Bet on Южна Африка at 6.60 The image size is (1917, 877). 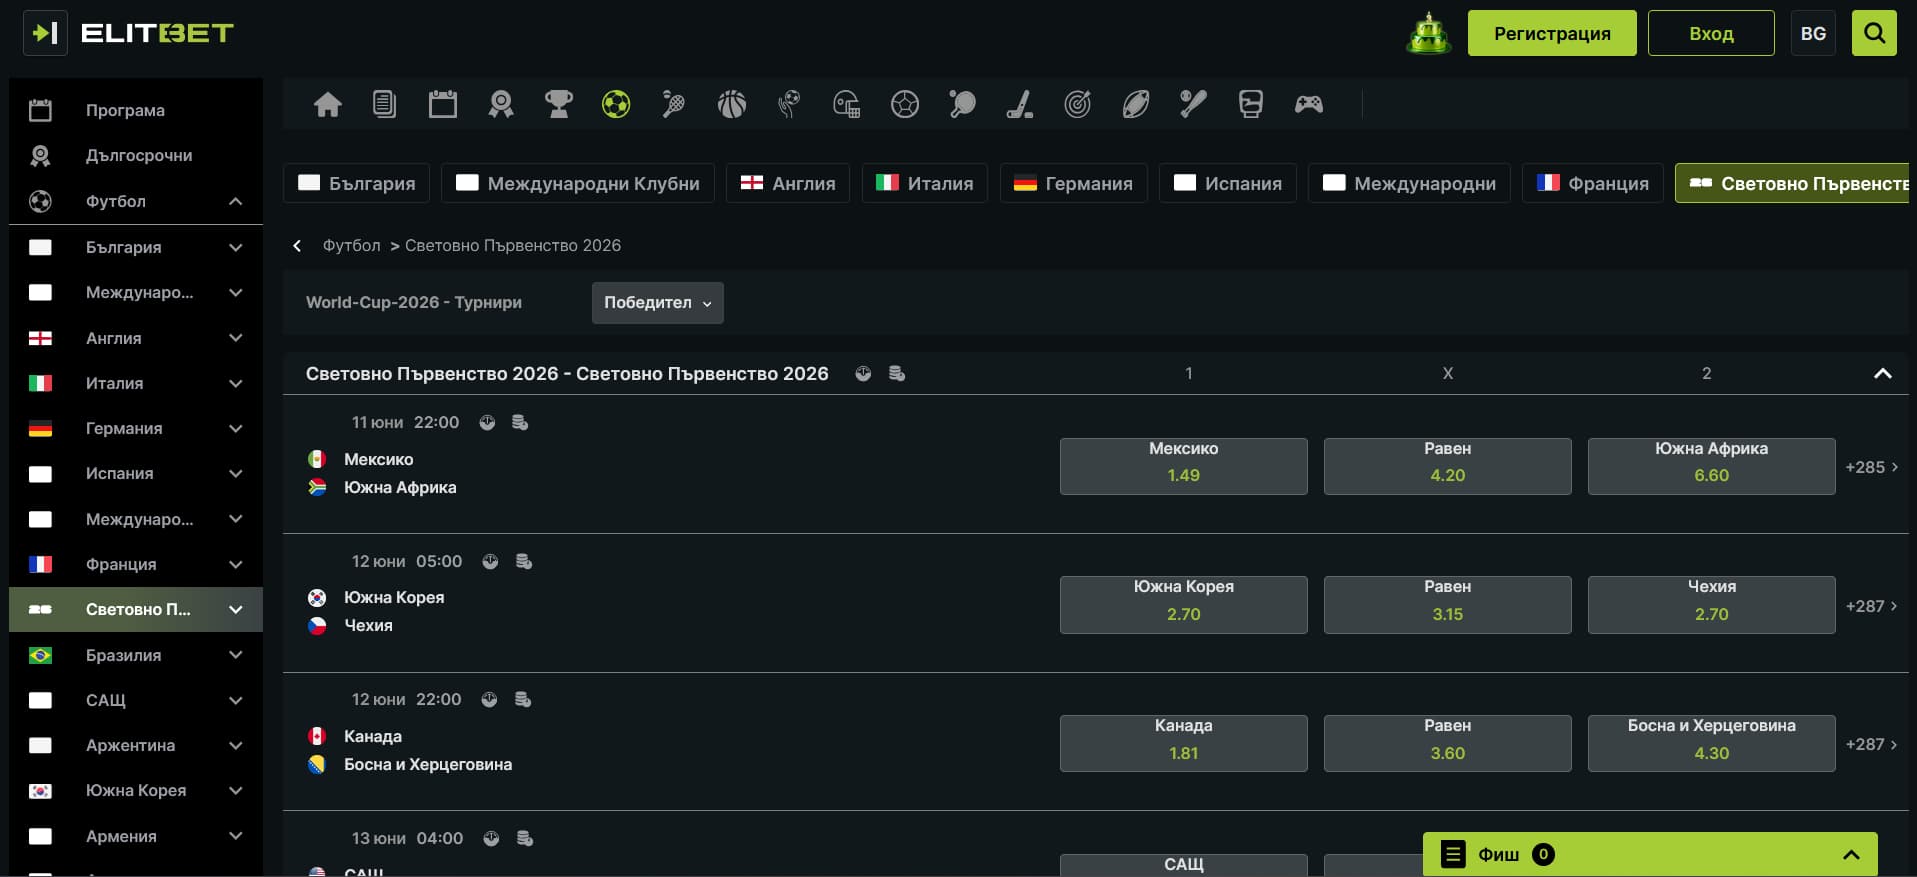pyautogui.click(x=1712, y=466)
